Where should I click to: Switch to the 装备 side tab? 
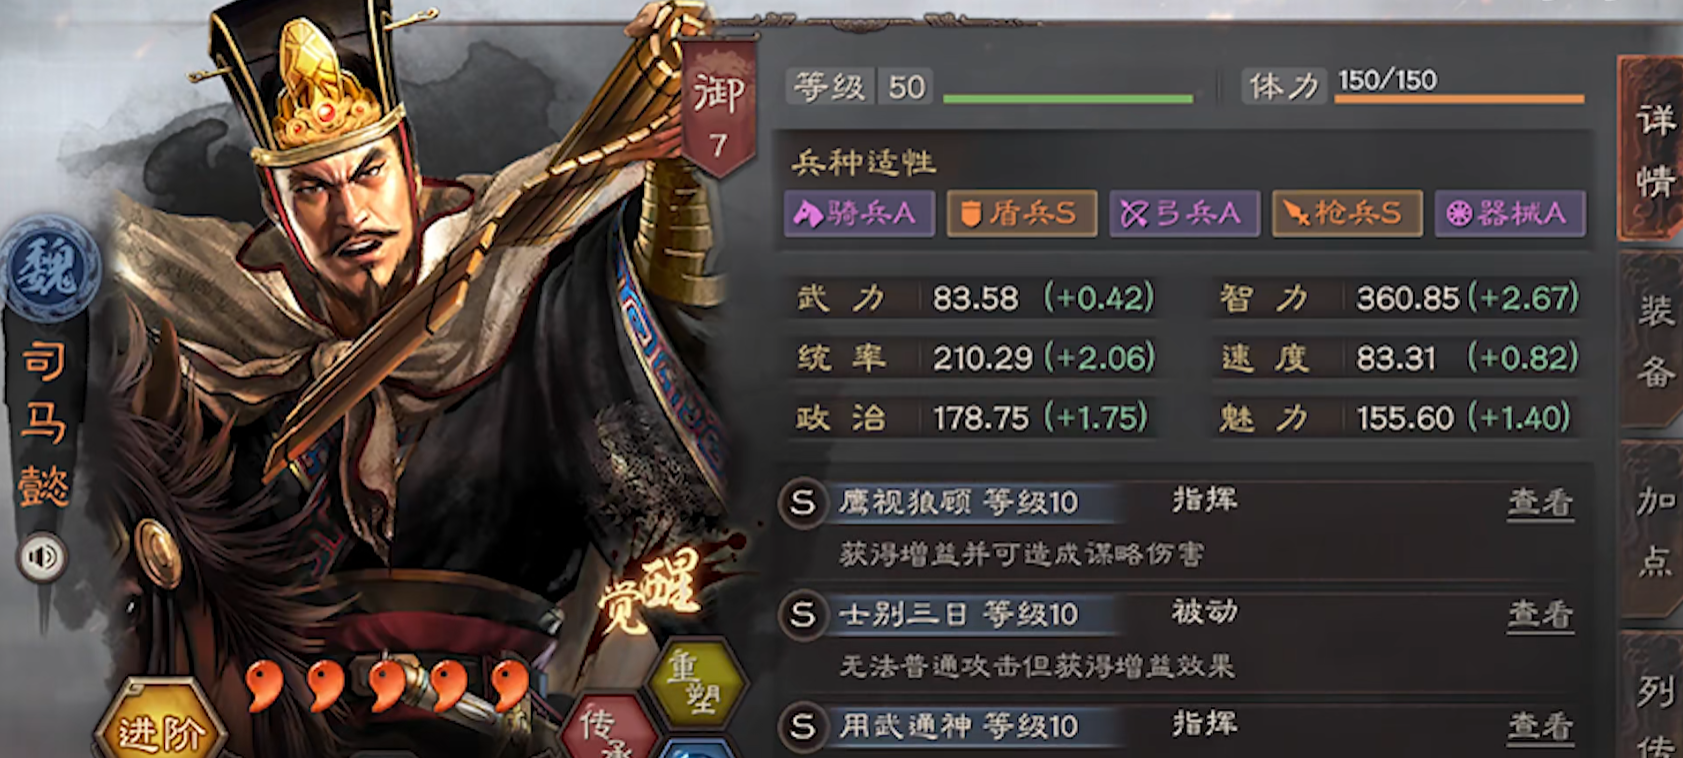[x=1651, y=340]
